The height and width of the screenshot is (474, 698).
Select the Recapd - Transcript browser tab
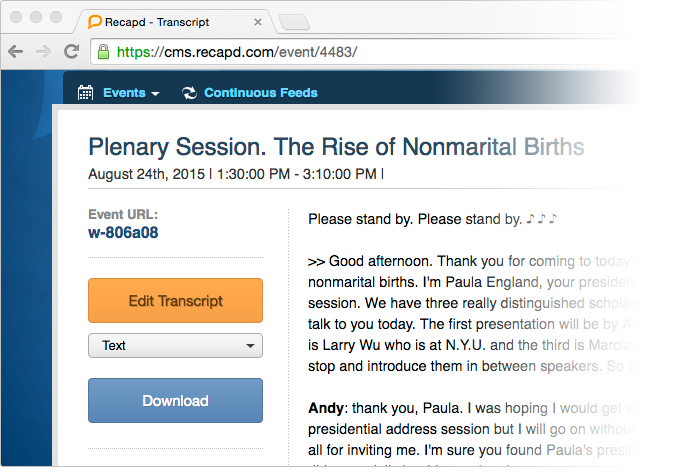[x=174, y=22]
